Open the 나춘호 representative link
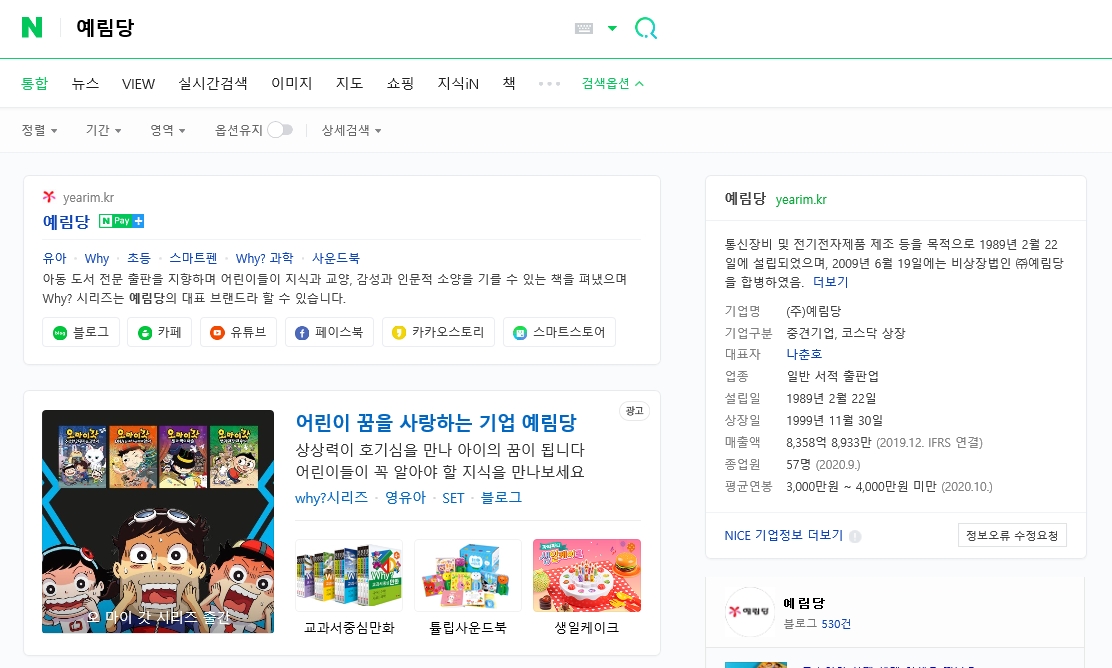The width and height of the screenshot is (1112, 668). (804, 354)
